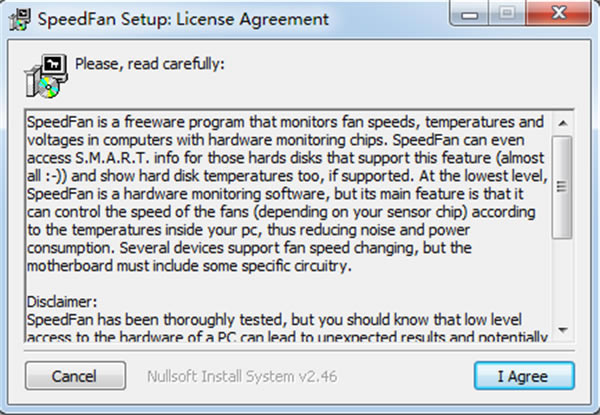Viewport: 600px width, 415px height.
Task: Click the SpeedFan setup icon in title bar
Action: click(20, 19)
